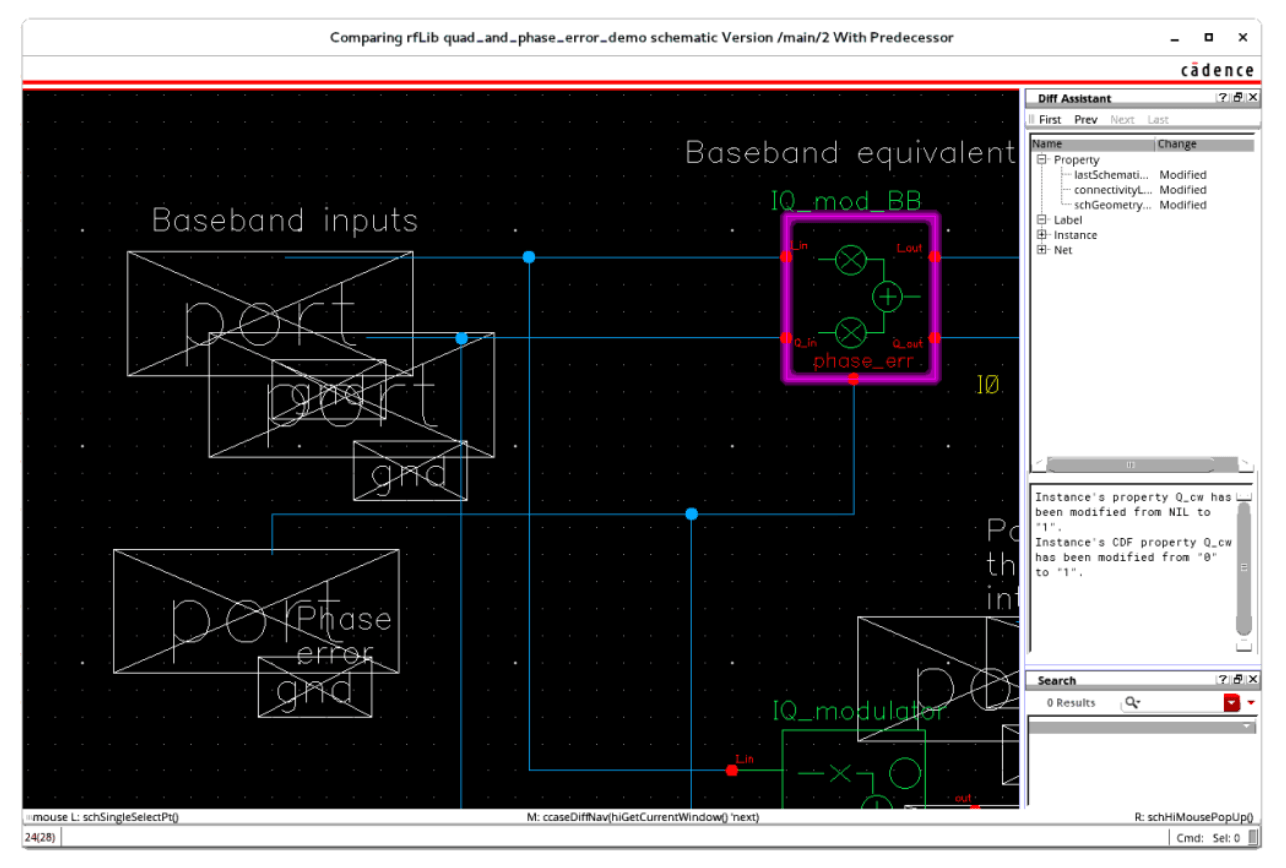Close the Search panel
Image resolution: width=1286 pixels, height=868 pixels.
[x=1253, y=680]
